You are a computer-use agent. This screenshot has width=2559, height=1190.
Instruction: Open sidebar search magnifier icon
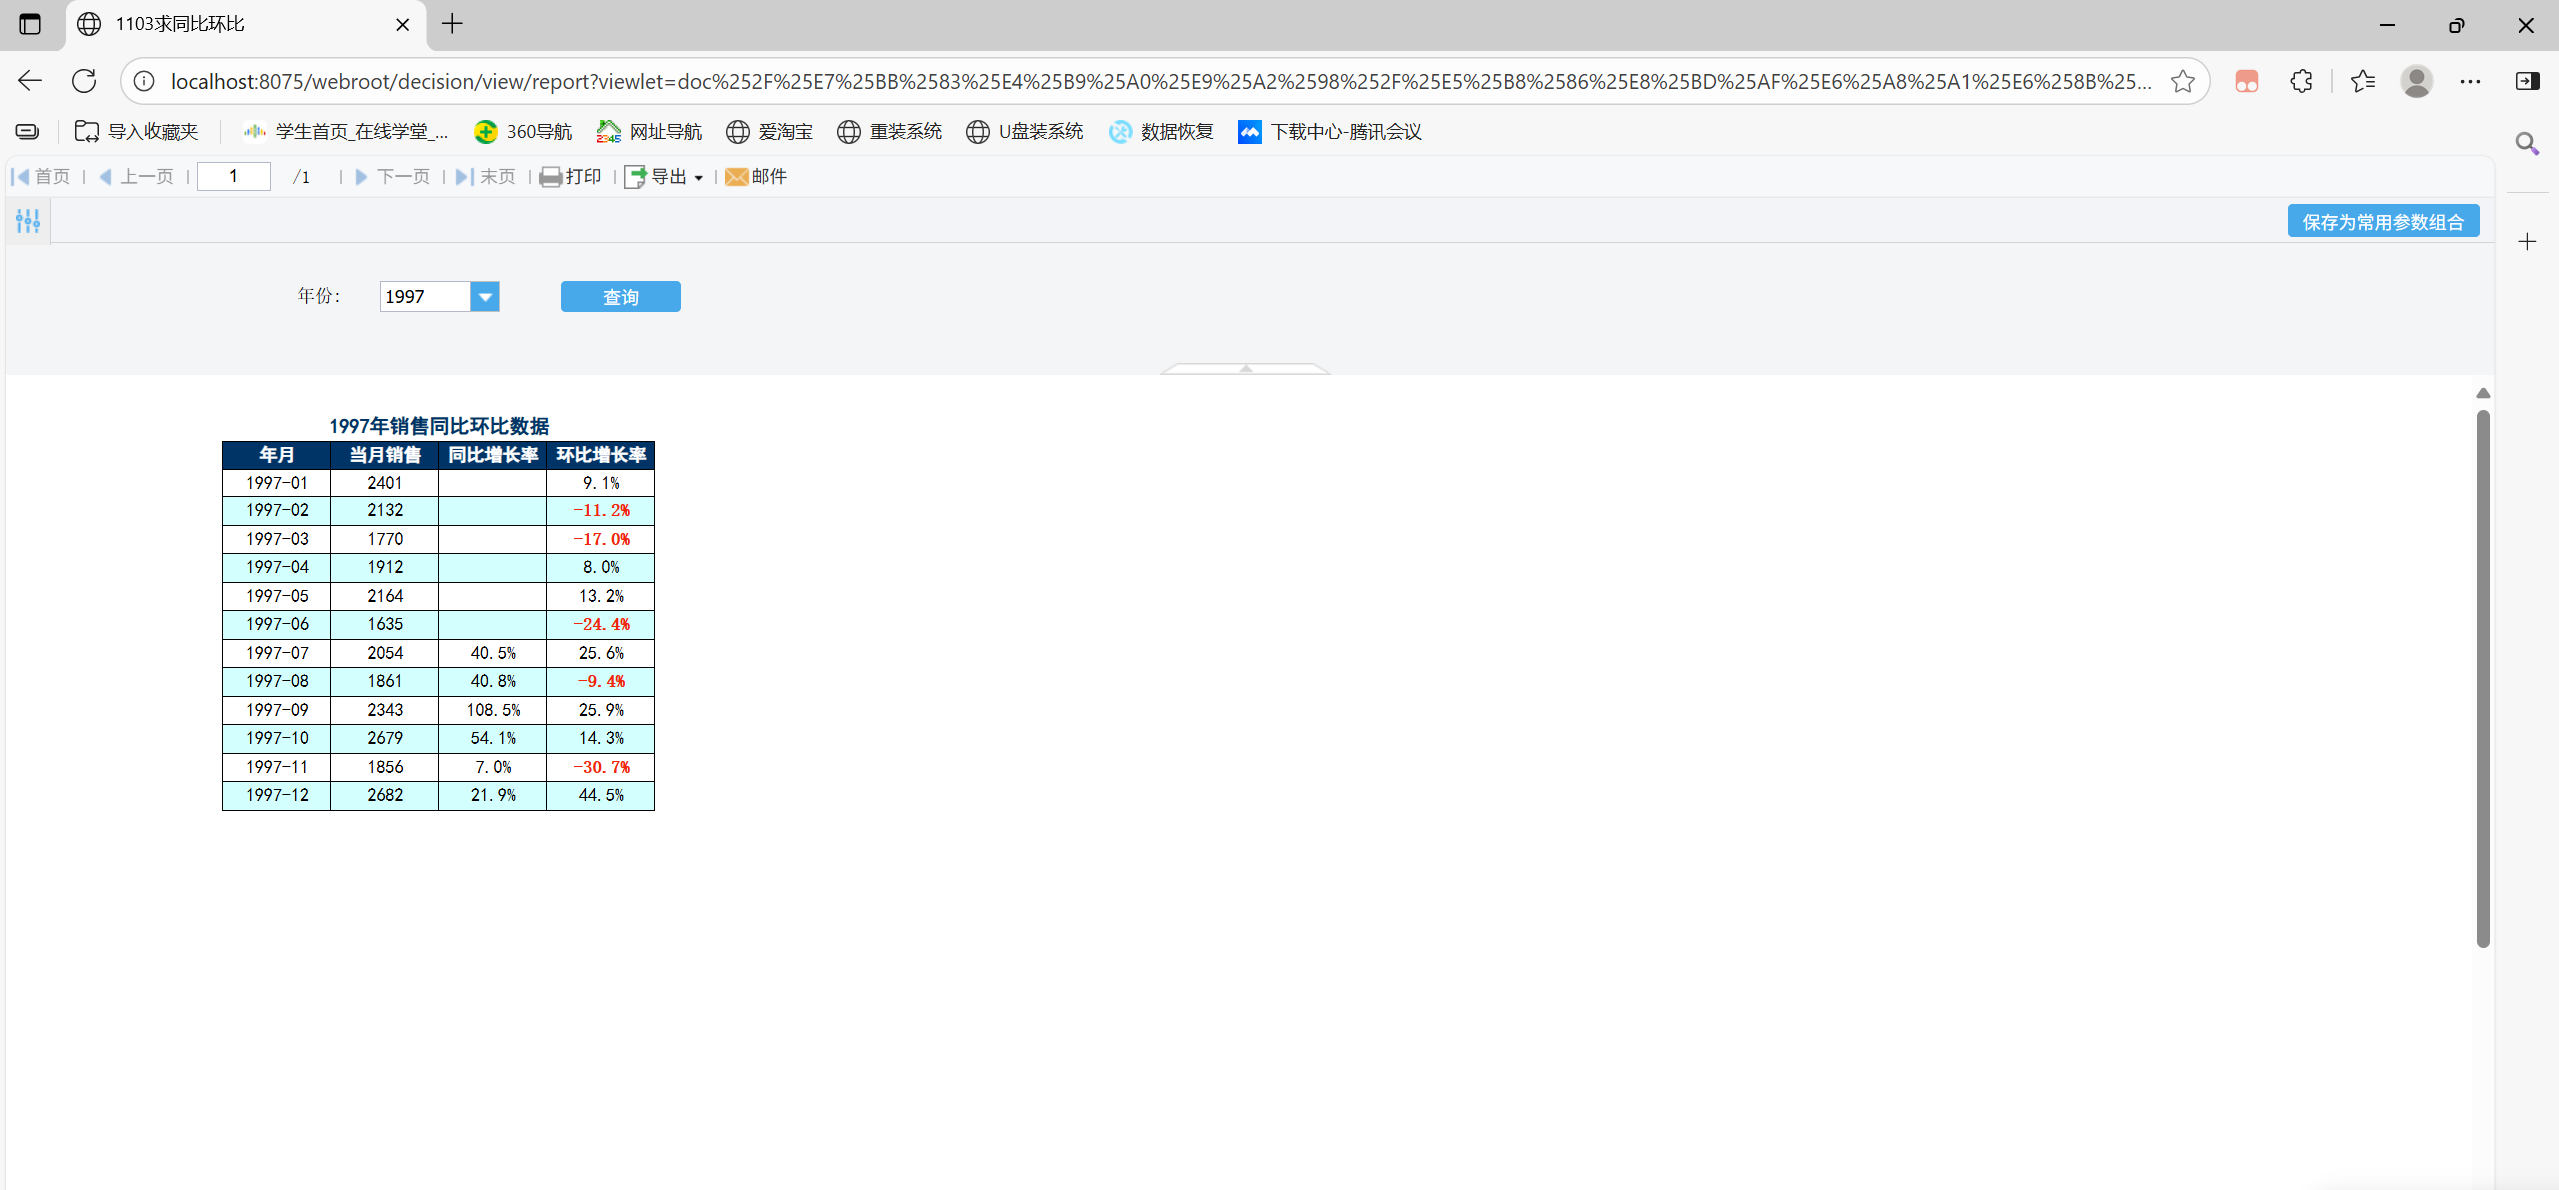pyautogui.click(x=2527, y=144)
